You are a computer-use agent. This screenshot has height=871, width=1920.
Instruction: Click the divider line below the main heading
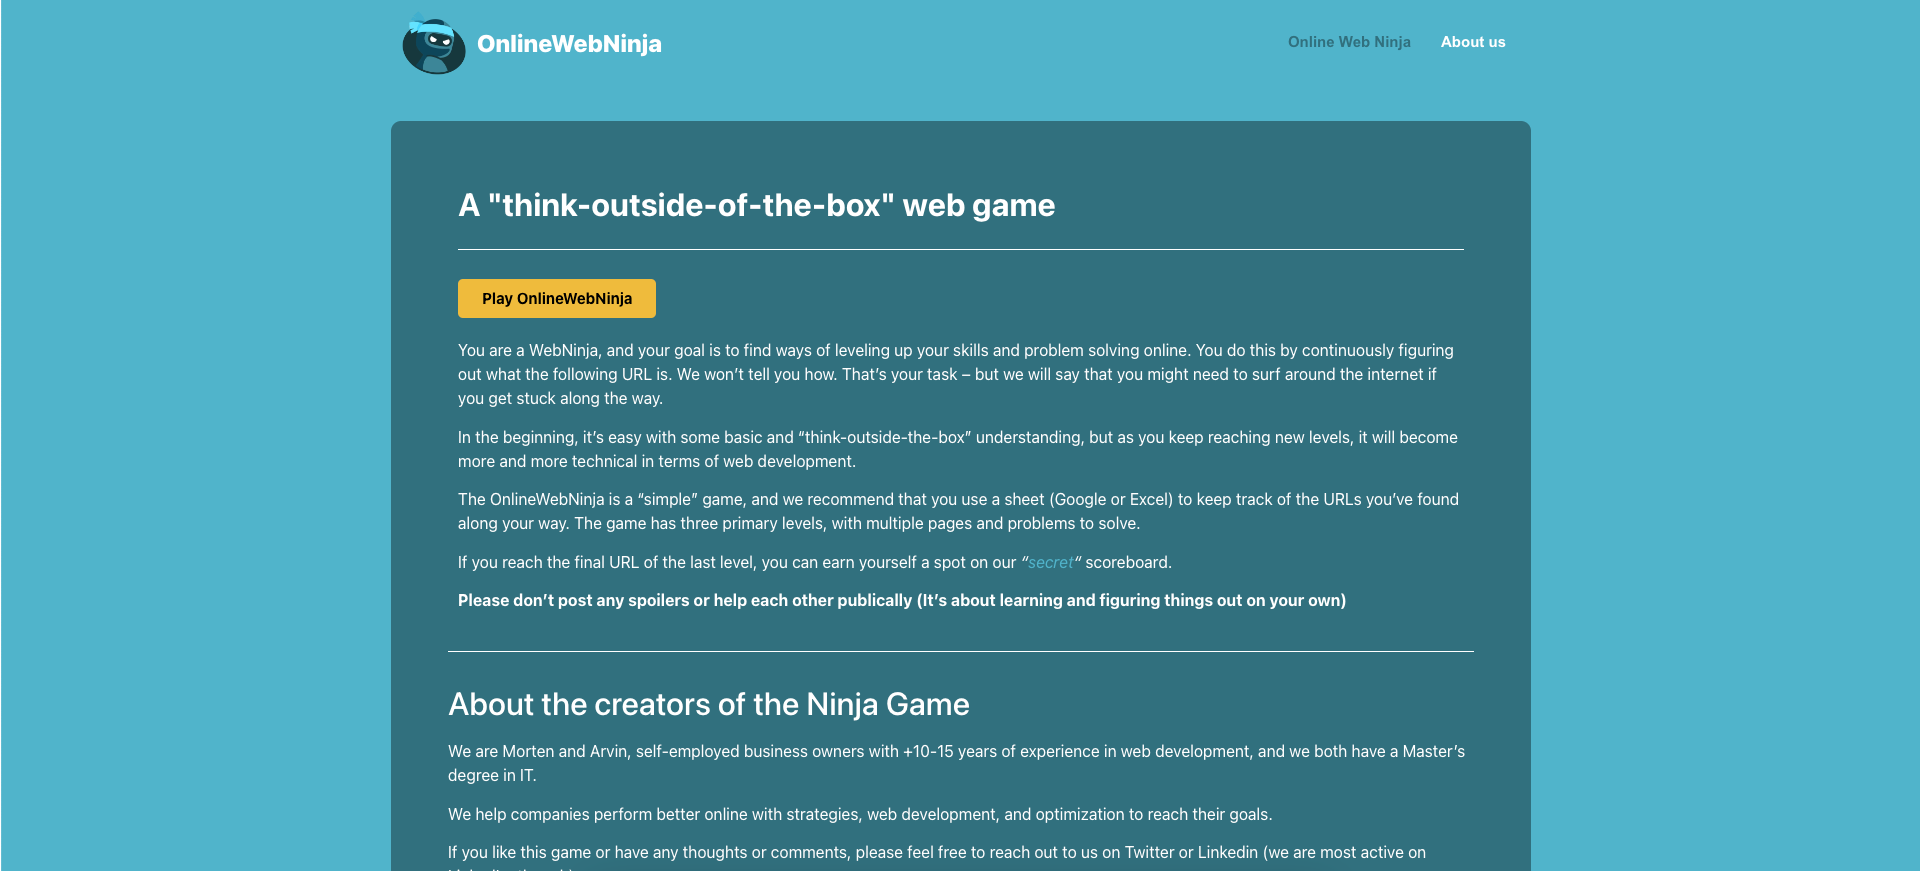960,249
